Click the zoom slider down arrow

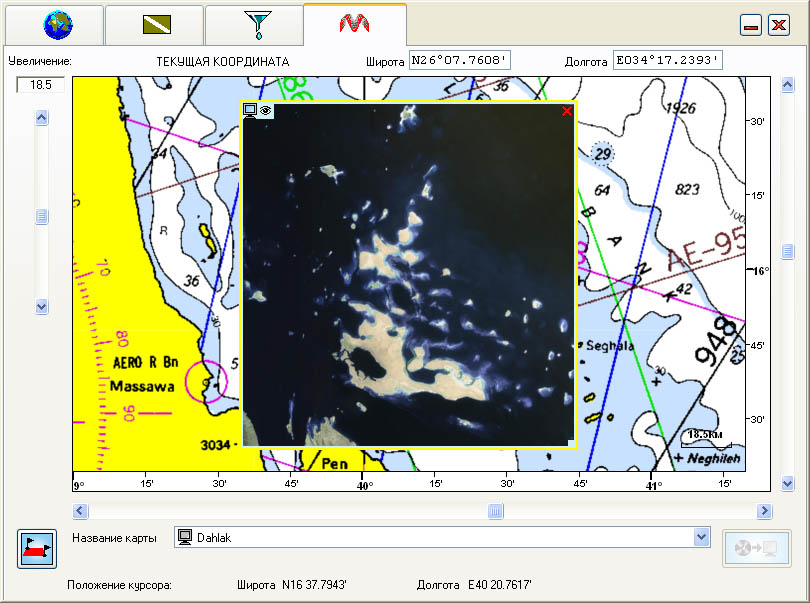(42, 306)
